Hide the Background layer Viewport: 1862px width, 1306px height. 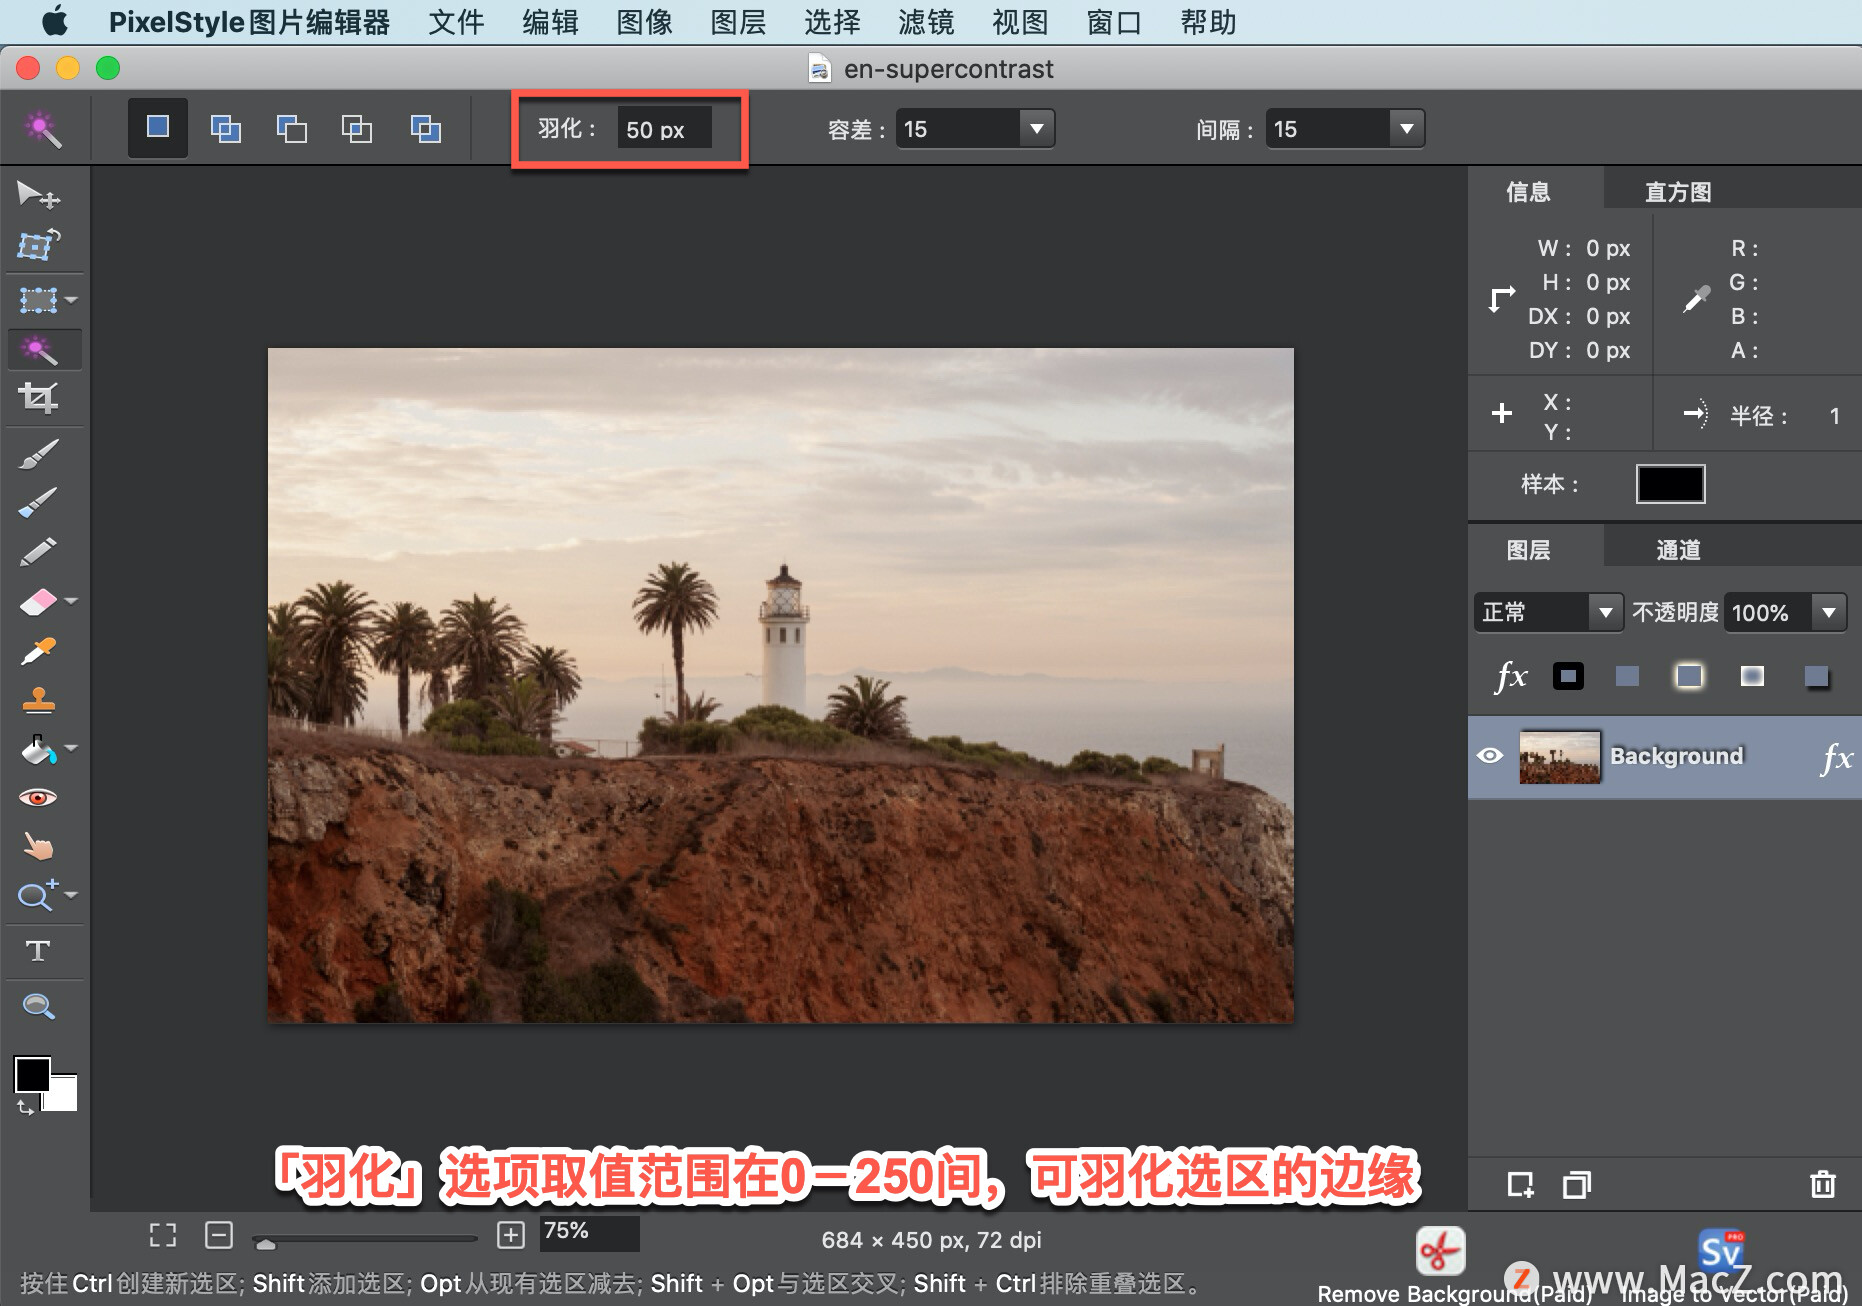point(1492,757)
